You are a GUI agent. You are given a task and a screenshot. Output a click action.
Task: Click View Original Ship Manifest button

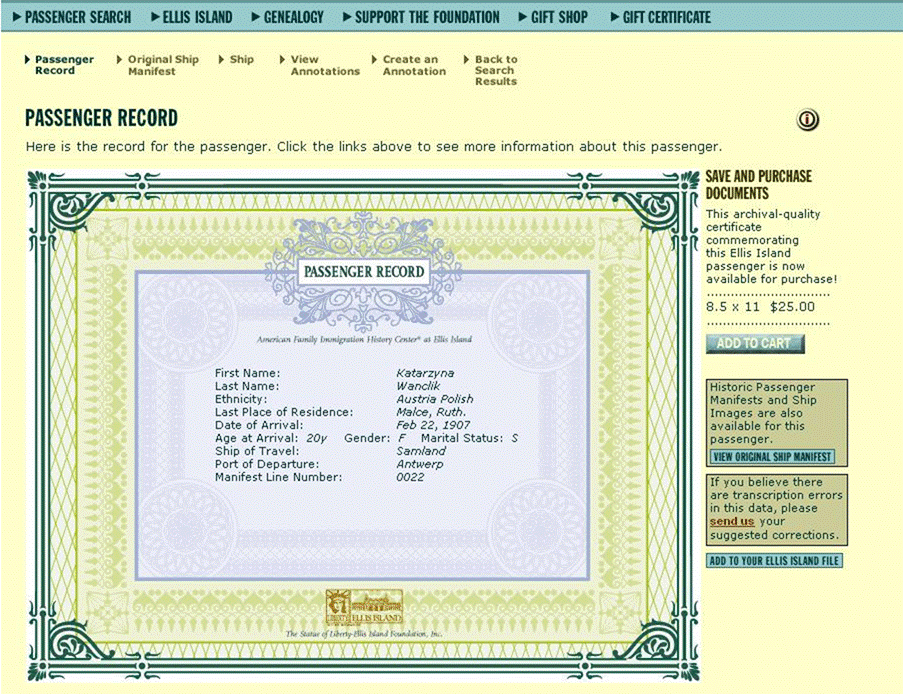coord(772,457)
